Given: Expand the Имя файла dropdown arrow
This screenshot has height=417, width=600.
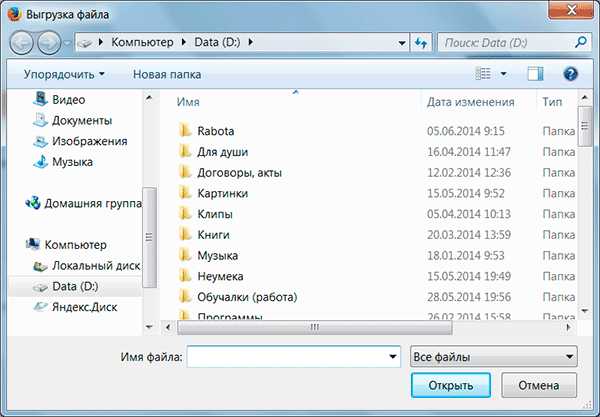Looking at the screenshot, I should [393, 356].
